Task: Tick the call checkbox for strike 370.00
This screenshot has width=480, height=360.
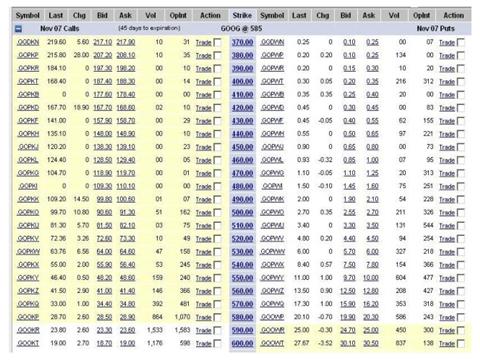Action: [217, 42]
